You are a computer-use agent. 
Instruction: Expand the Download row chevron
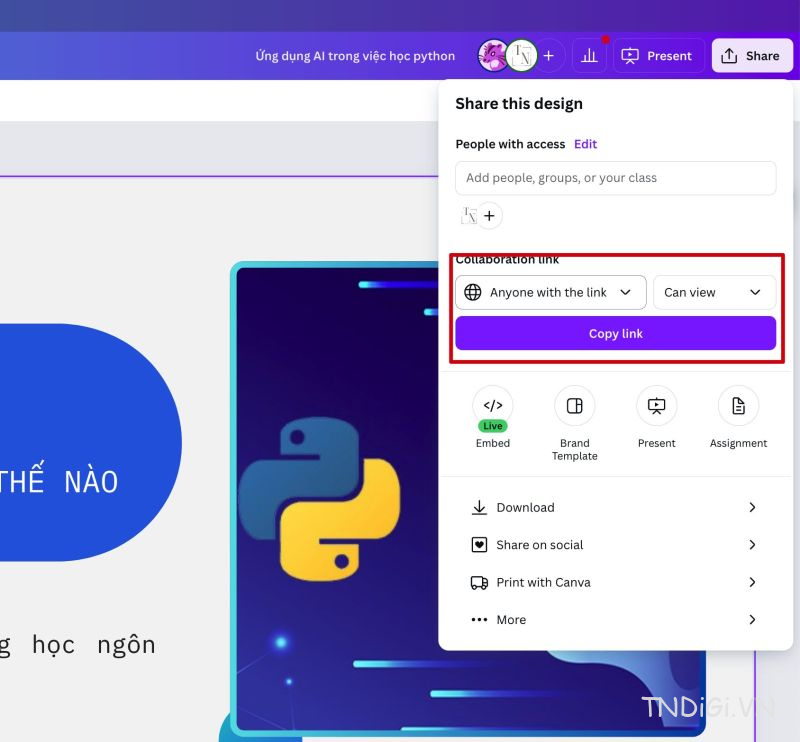point(752,507)
